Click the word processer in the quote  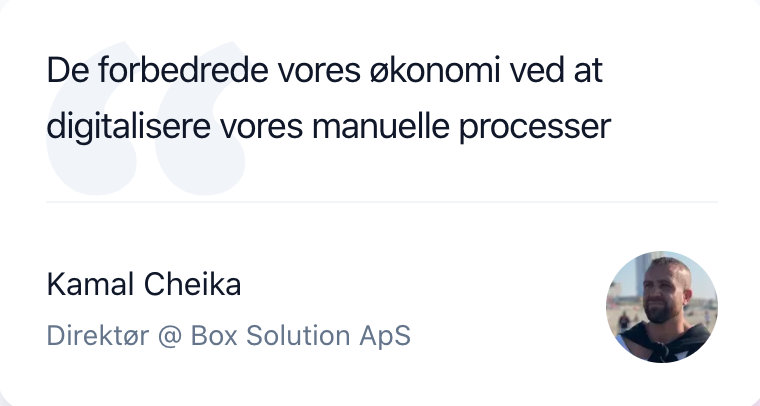click(x=541, y=129)
